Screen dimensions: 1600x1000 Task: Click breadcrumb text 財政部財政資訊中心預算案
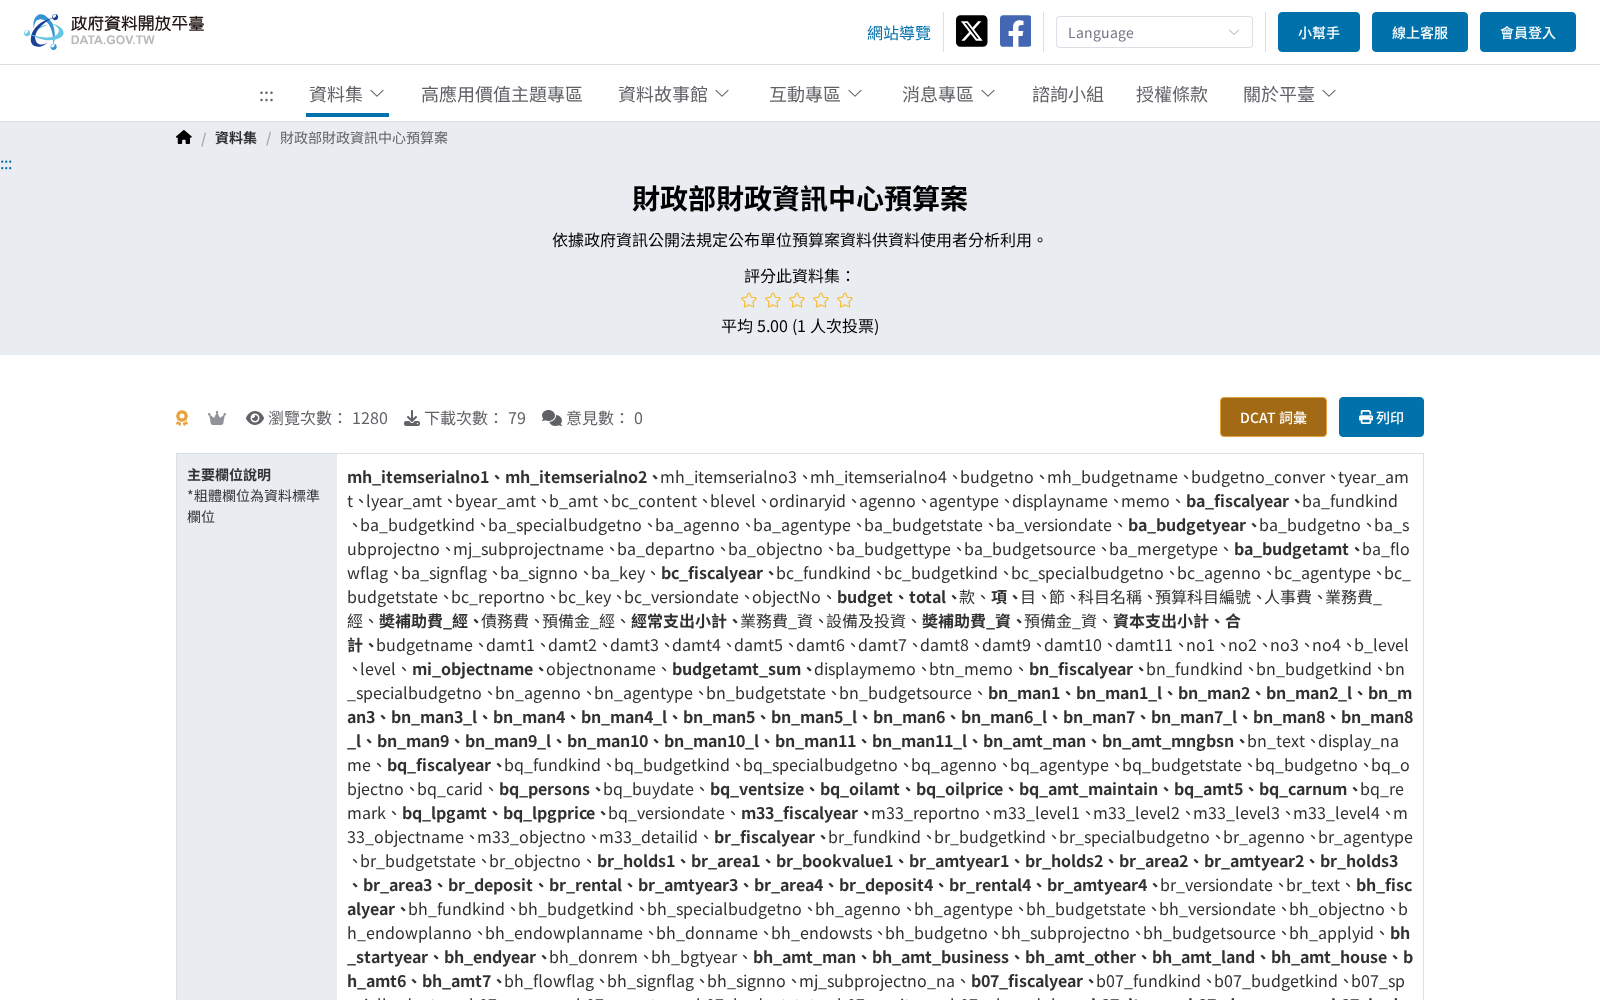coord(364,138)
